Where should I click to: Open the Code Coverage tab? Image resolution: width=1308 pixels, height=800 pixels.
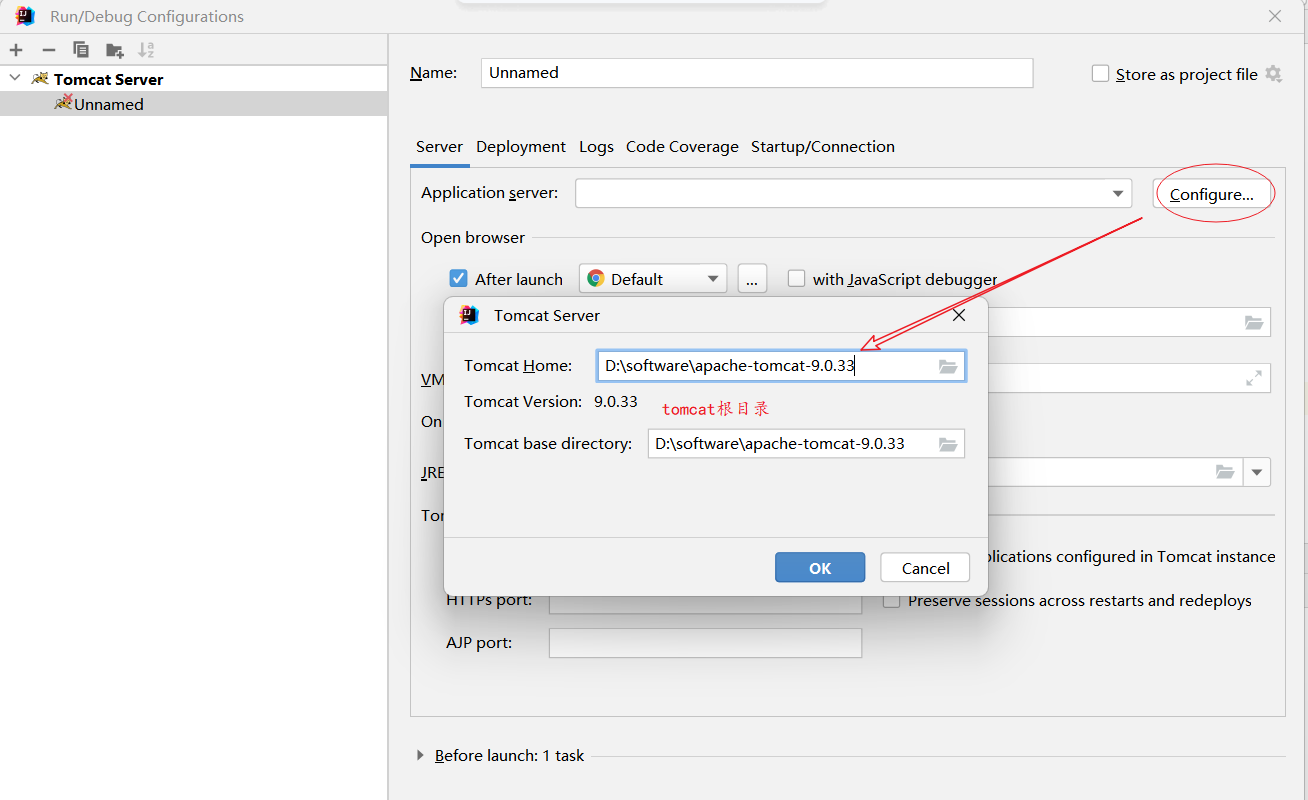(x=682, y=147)
